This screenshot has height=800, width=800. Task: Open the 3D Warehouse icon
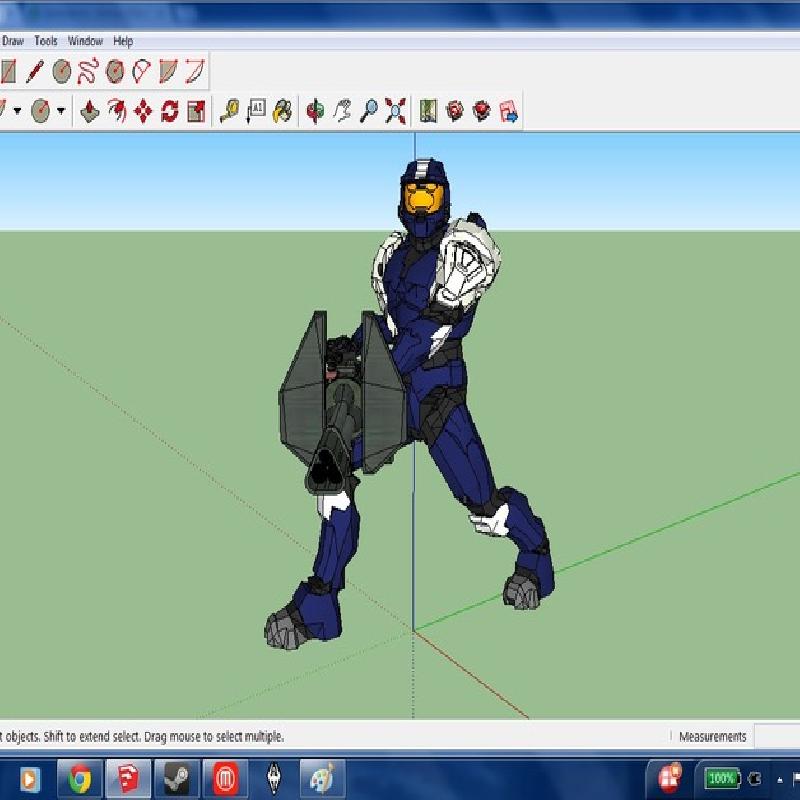[455, 111]
